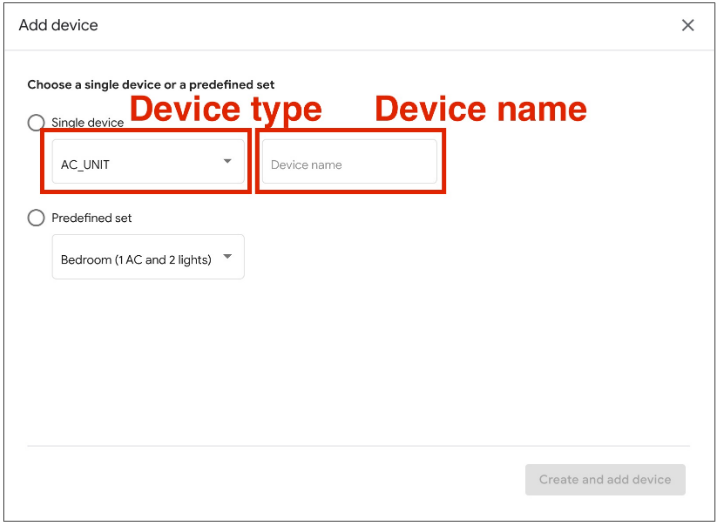Click the 'Bedroom (1 AC and 2 lights)' text
The image size is (716, 523).
136,260
